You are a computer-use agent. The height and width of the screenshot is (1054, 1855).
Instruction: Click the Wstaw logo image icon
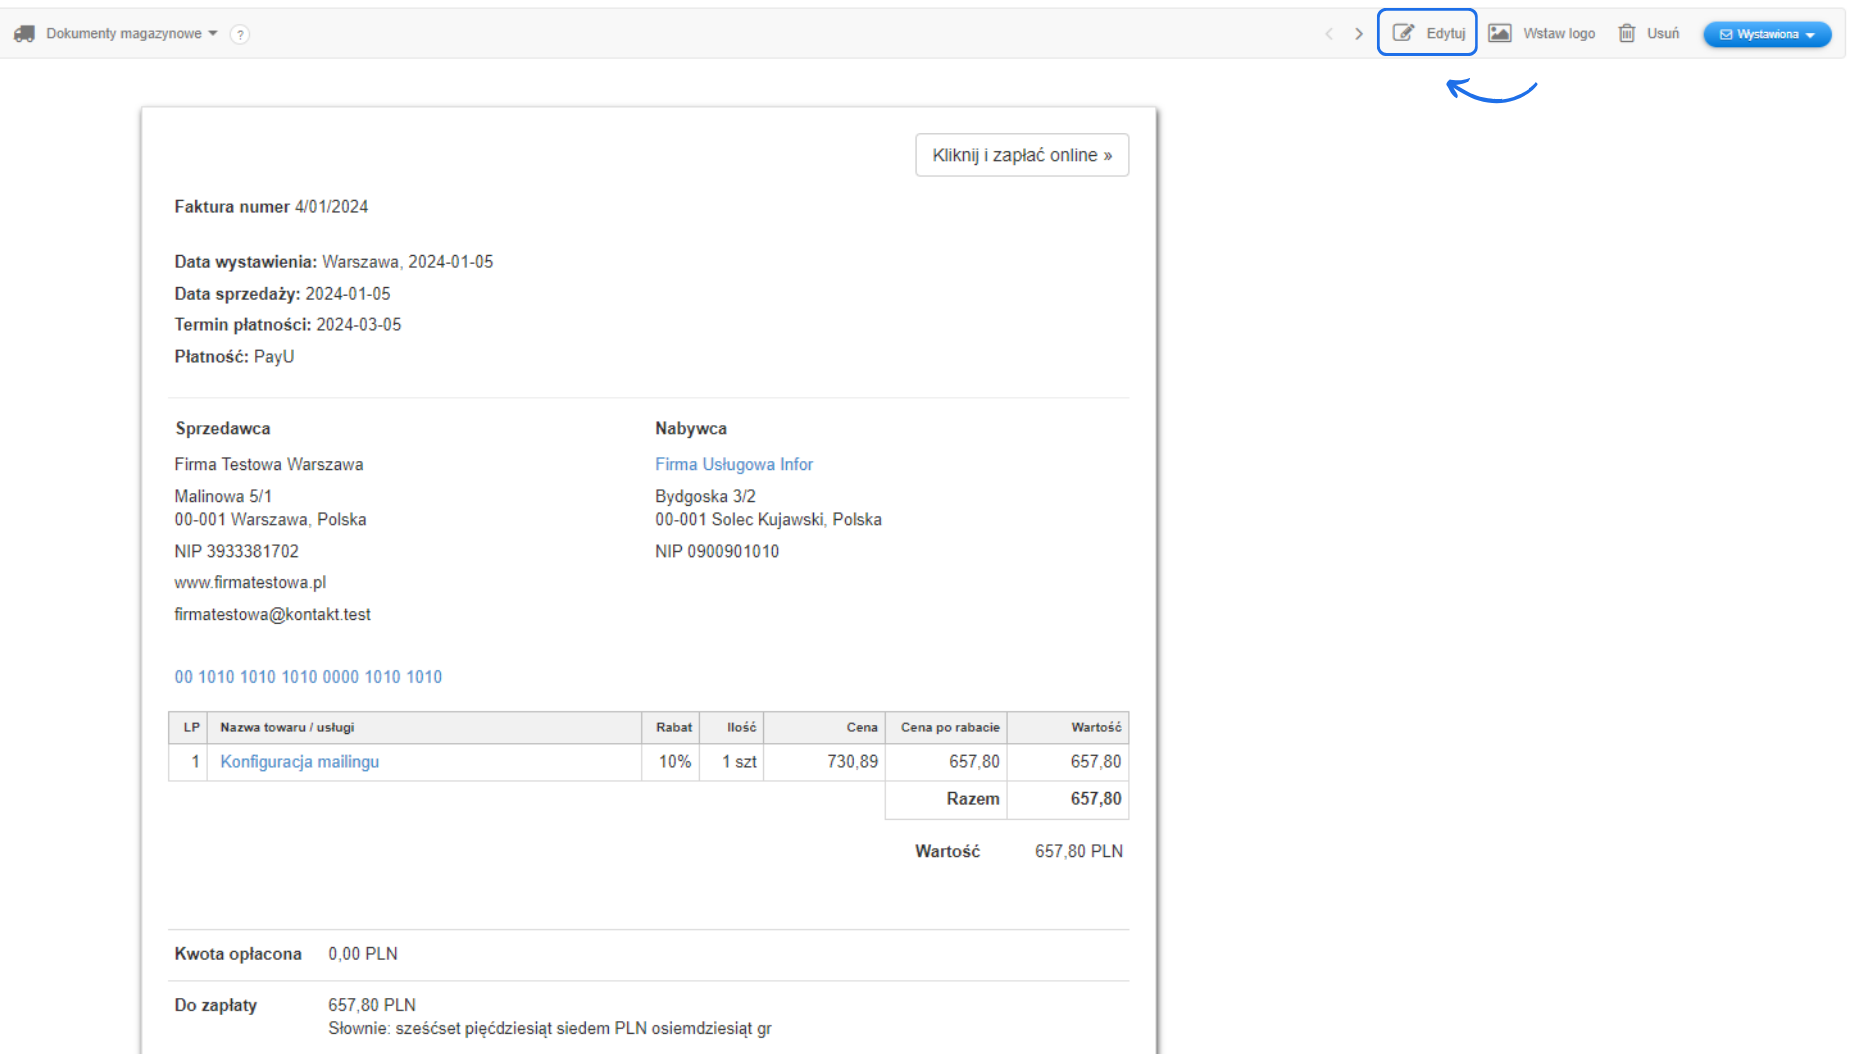point(1500,33)
